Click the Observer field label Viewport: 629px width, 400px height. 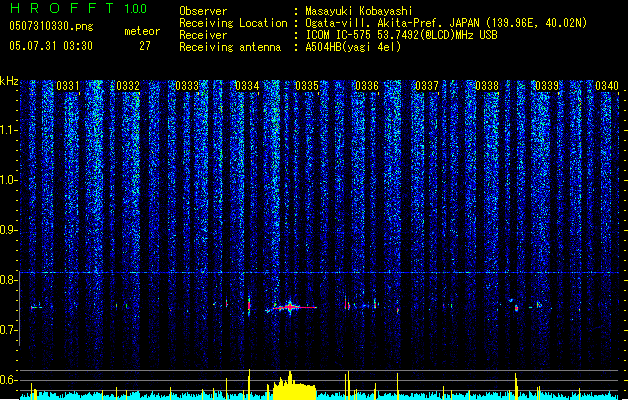203,11
